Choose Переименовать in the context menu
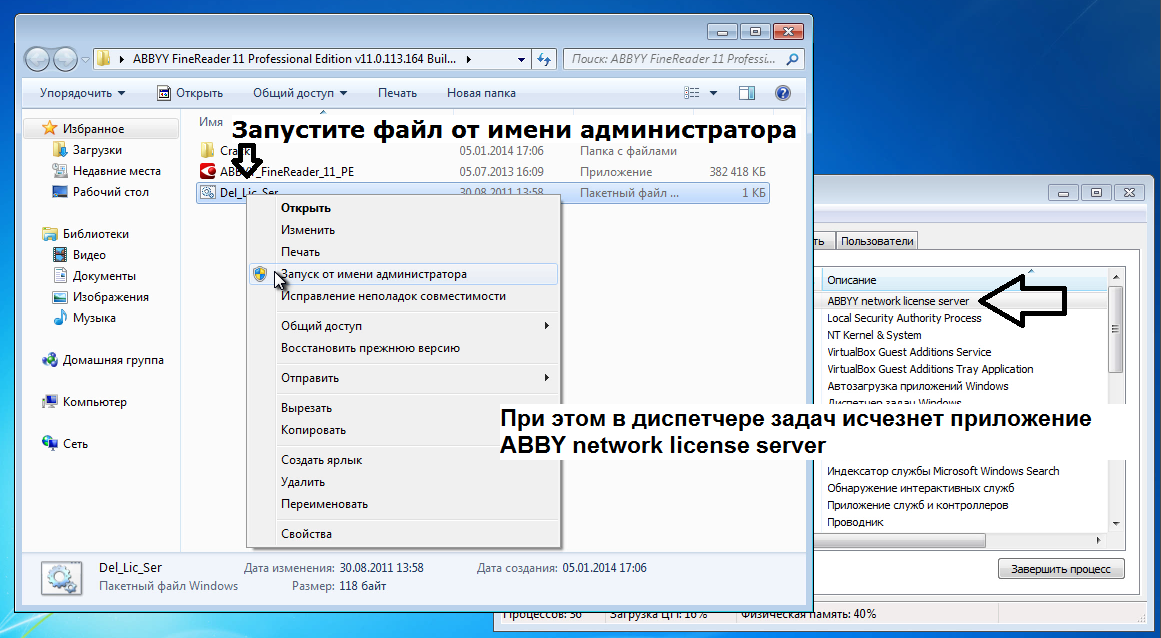The height and width of the screenshot is (638, 1161). coord(324,504)
